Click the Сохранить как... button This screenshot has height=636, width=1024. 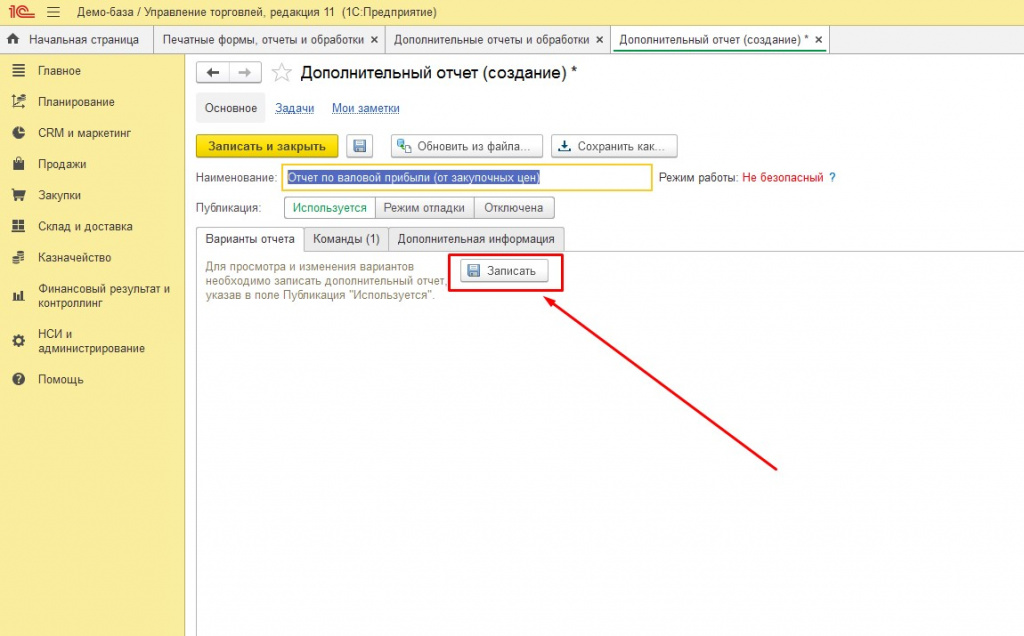614,146
